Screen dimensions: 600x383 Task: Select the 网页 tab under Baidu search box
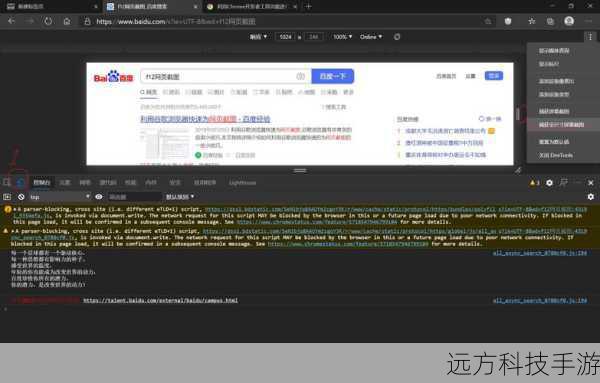(x=148, y=92)
